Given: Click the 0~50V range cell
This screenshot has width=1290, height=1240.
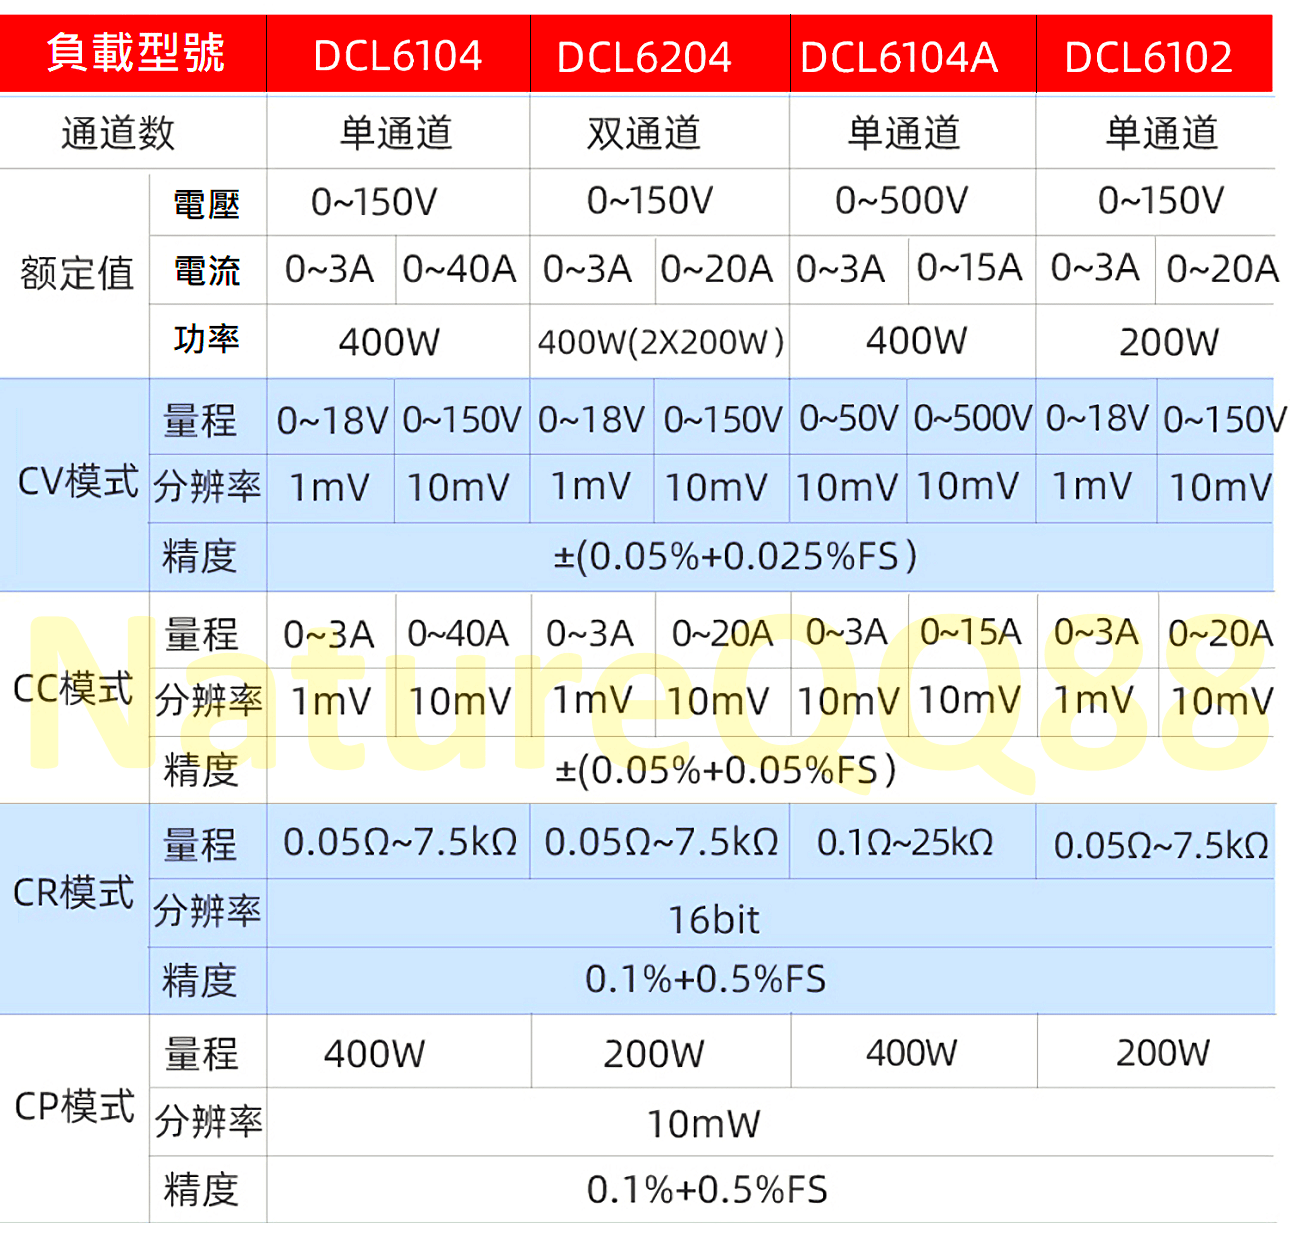Looking at the screenshot, I should [848, 418].
